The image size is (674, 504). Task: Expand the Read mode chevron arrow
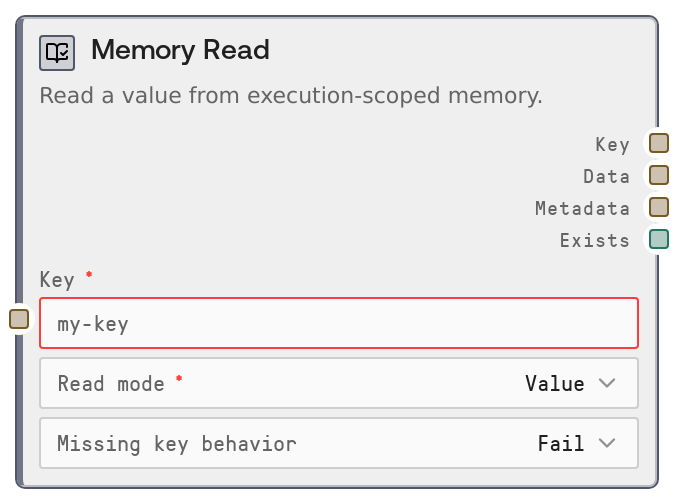[607, 383]
